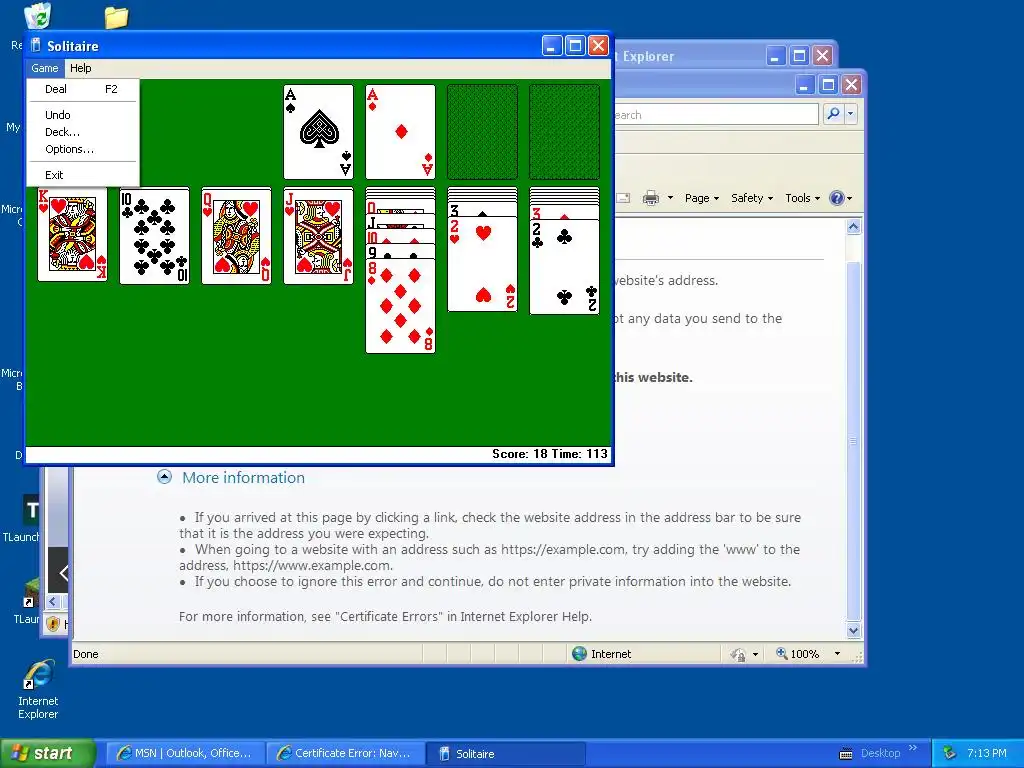Open Options... in the Game menu
Screen dimensions: 1024x768
(x=82, y=149)
